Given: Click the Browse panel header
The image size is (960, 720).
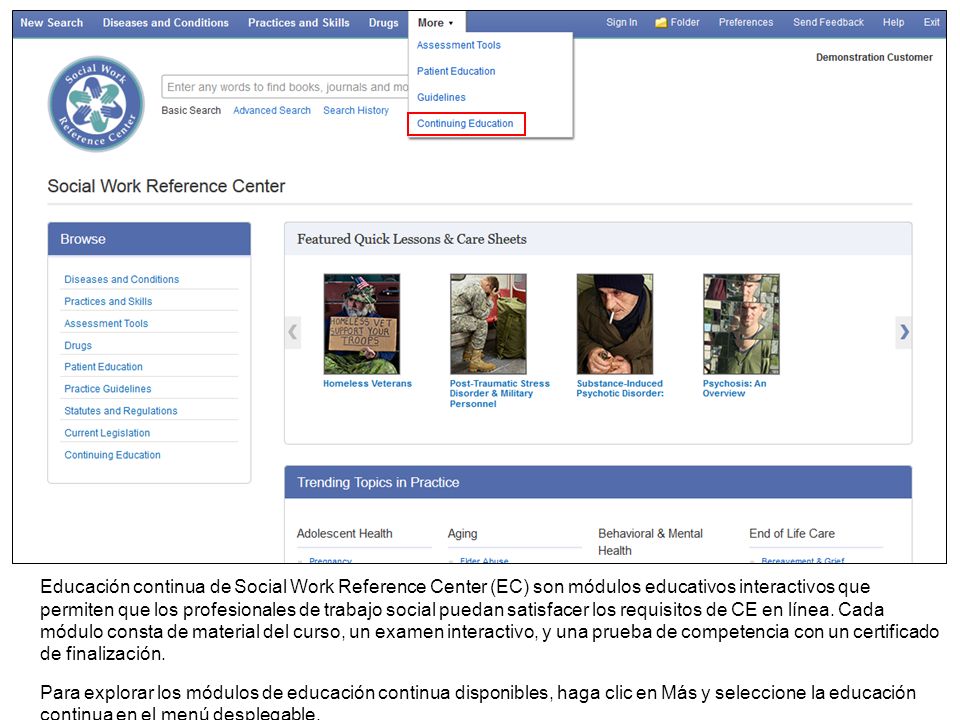Looking at the screenshot, I should [149, 239].
